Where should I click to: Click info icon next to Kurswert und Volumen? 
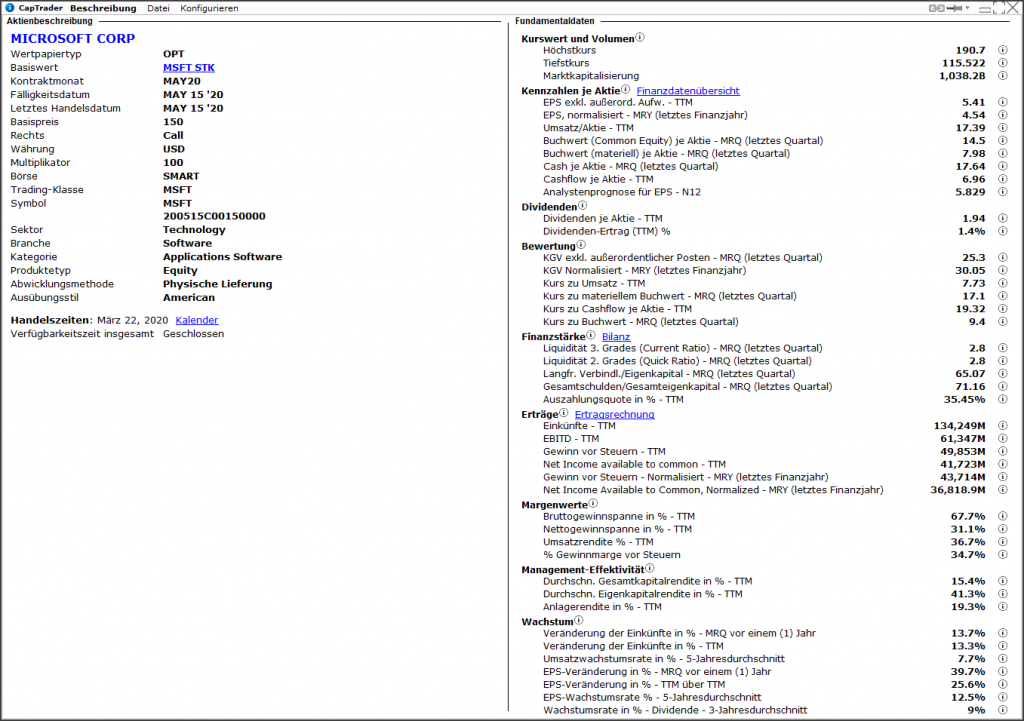pyautogui.click(x=640, y=37)
